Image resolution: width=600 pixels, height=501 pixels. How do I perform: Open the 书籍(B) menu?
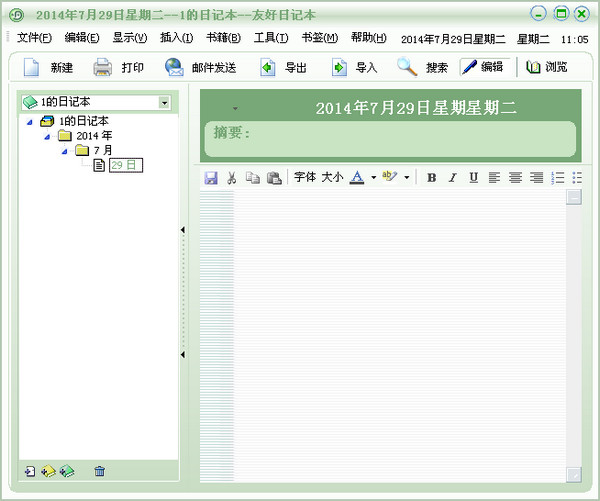(x=223, y=38)
